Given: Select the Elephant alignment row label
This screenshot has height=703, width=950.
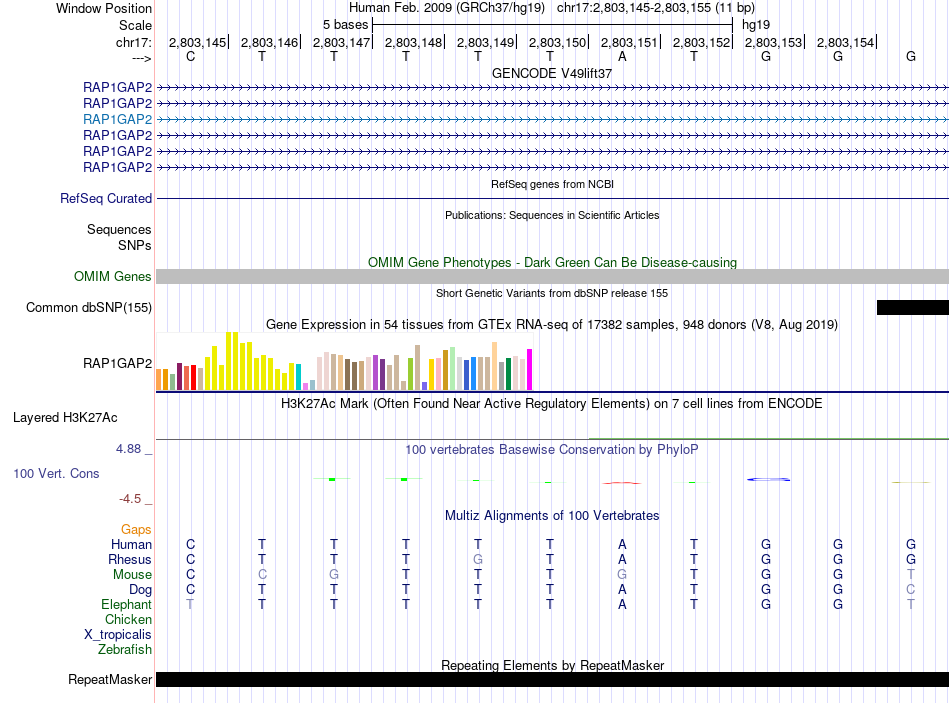Looking at the screenshot, I should (127, 604).
